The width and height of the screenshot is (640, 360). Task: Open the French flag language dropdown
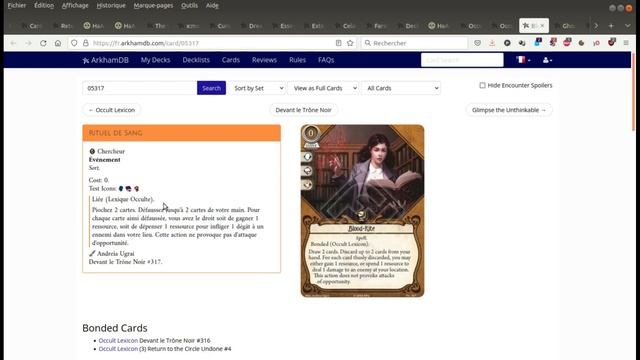[523, 60]
